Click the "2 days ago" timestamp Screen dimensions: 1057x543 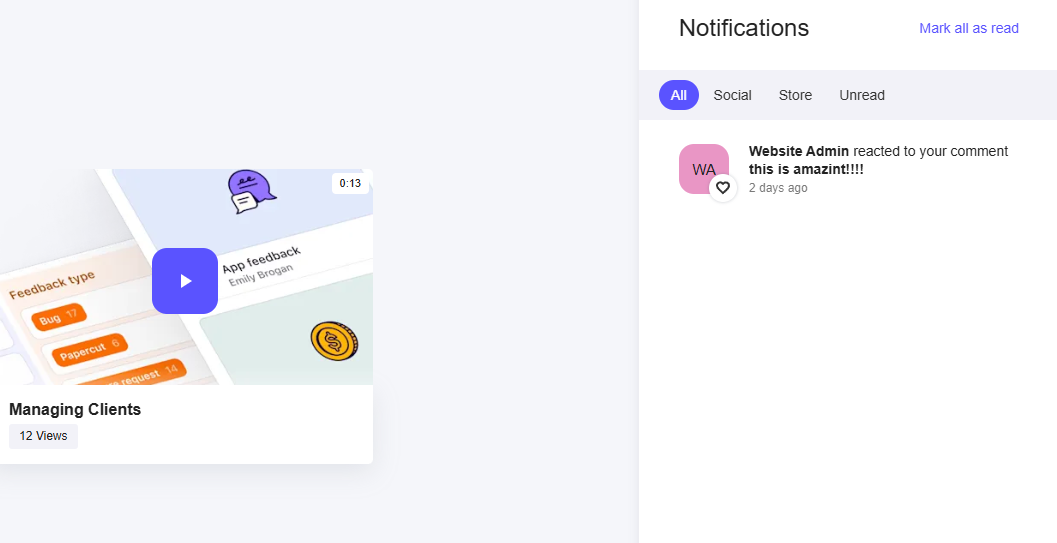coord(777,188)
